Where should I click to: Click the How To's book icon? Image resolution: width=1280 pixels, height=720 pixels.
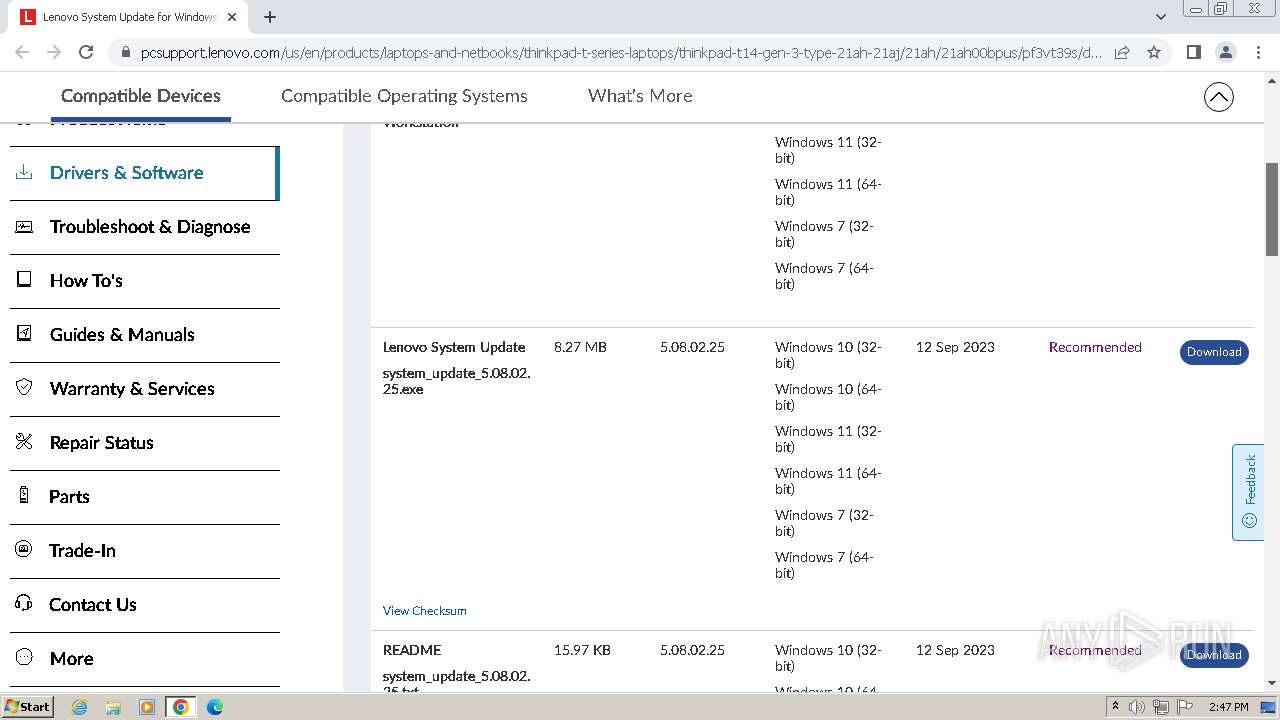(x=24, y=280)
